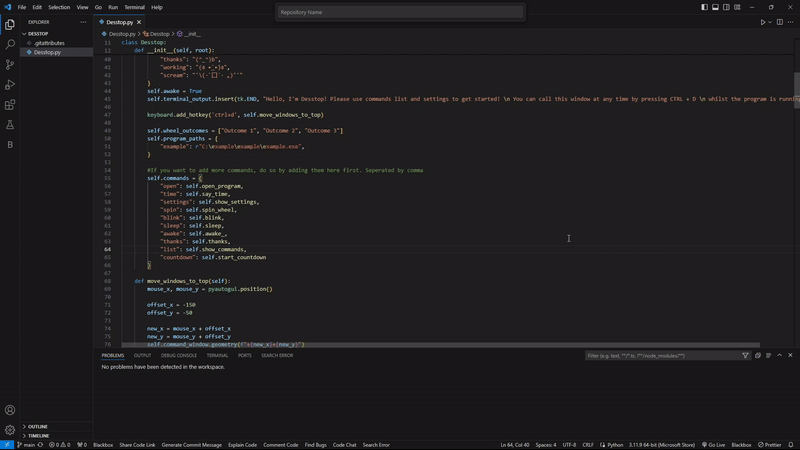Open the Extensions view
The height and width of the screenshot is (450, 800).
10,105
